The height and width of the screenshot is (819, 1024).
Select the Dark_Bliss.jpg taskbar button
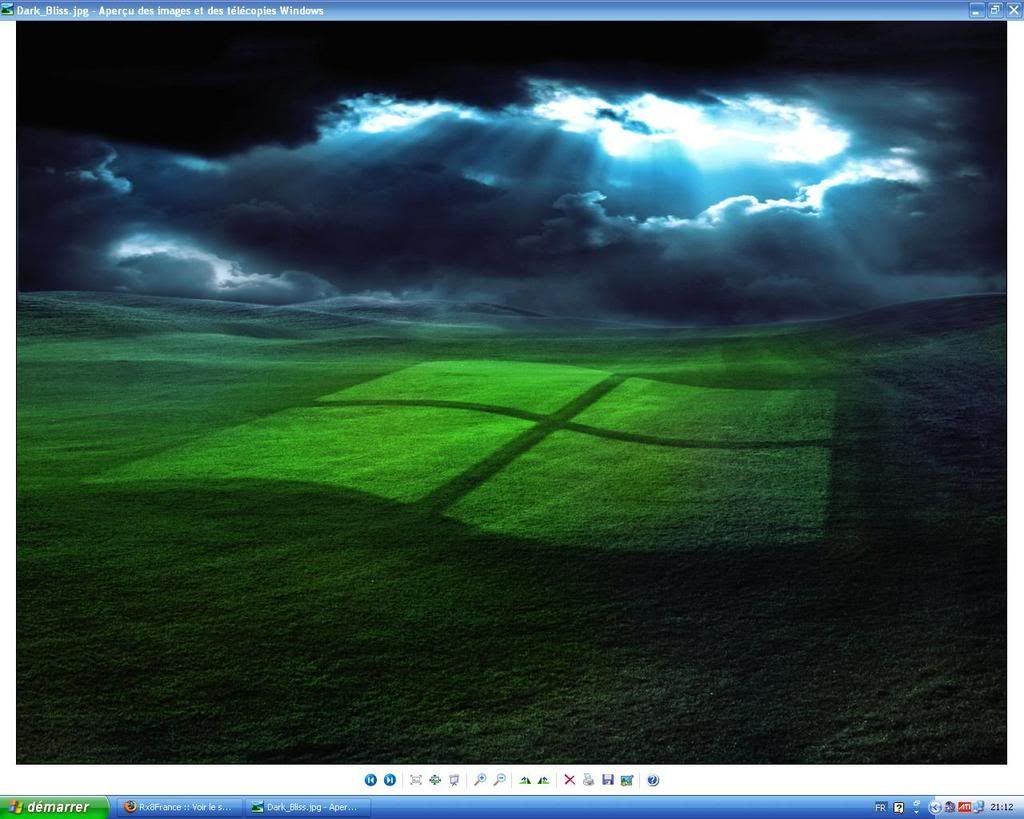[x=309, y=807]
